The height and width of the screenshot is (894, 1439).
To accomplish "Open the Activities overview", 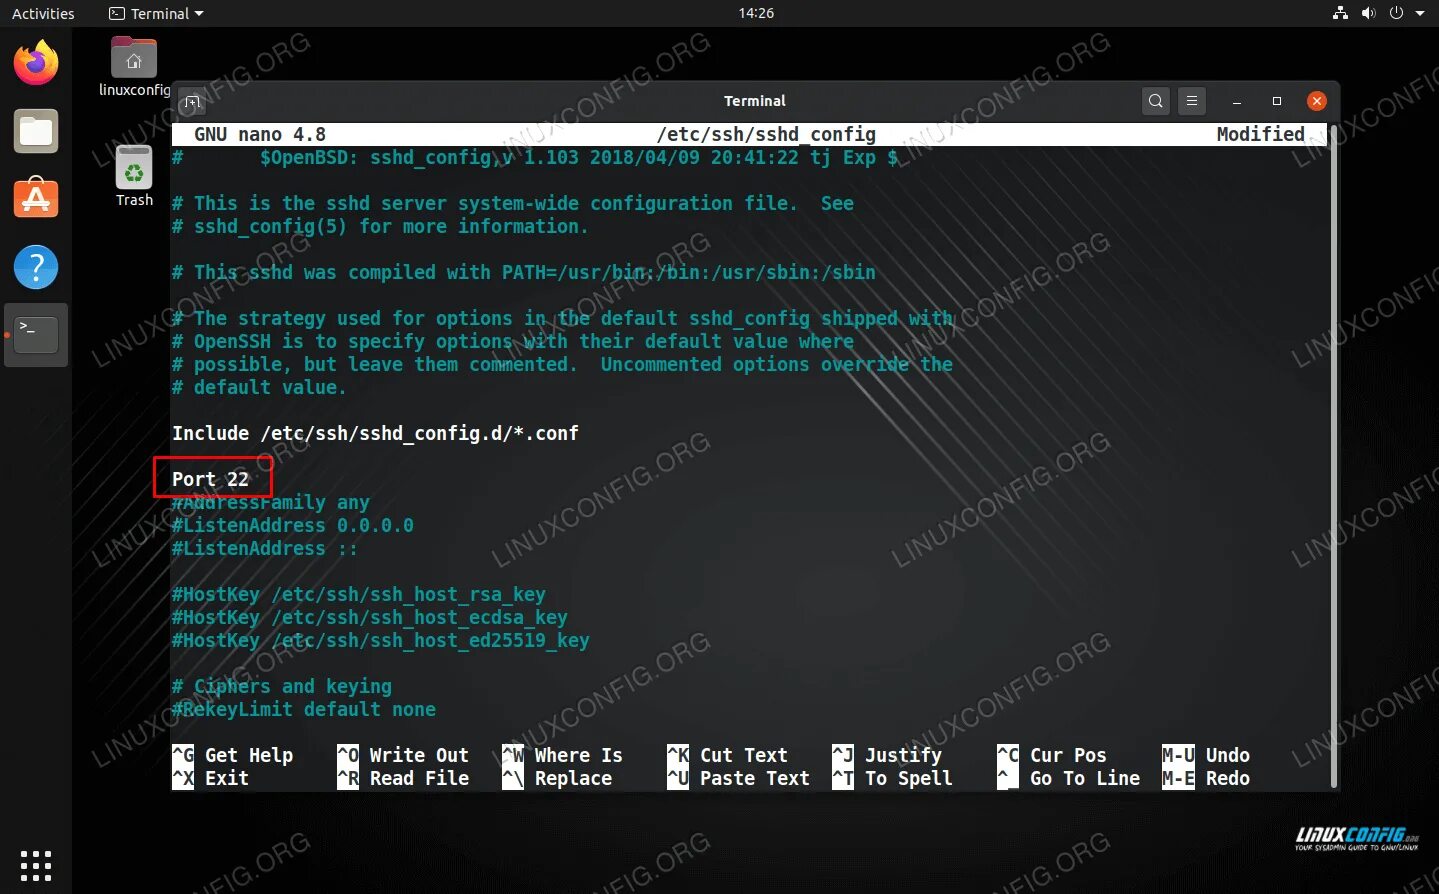I will [x=43, y=13].
